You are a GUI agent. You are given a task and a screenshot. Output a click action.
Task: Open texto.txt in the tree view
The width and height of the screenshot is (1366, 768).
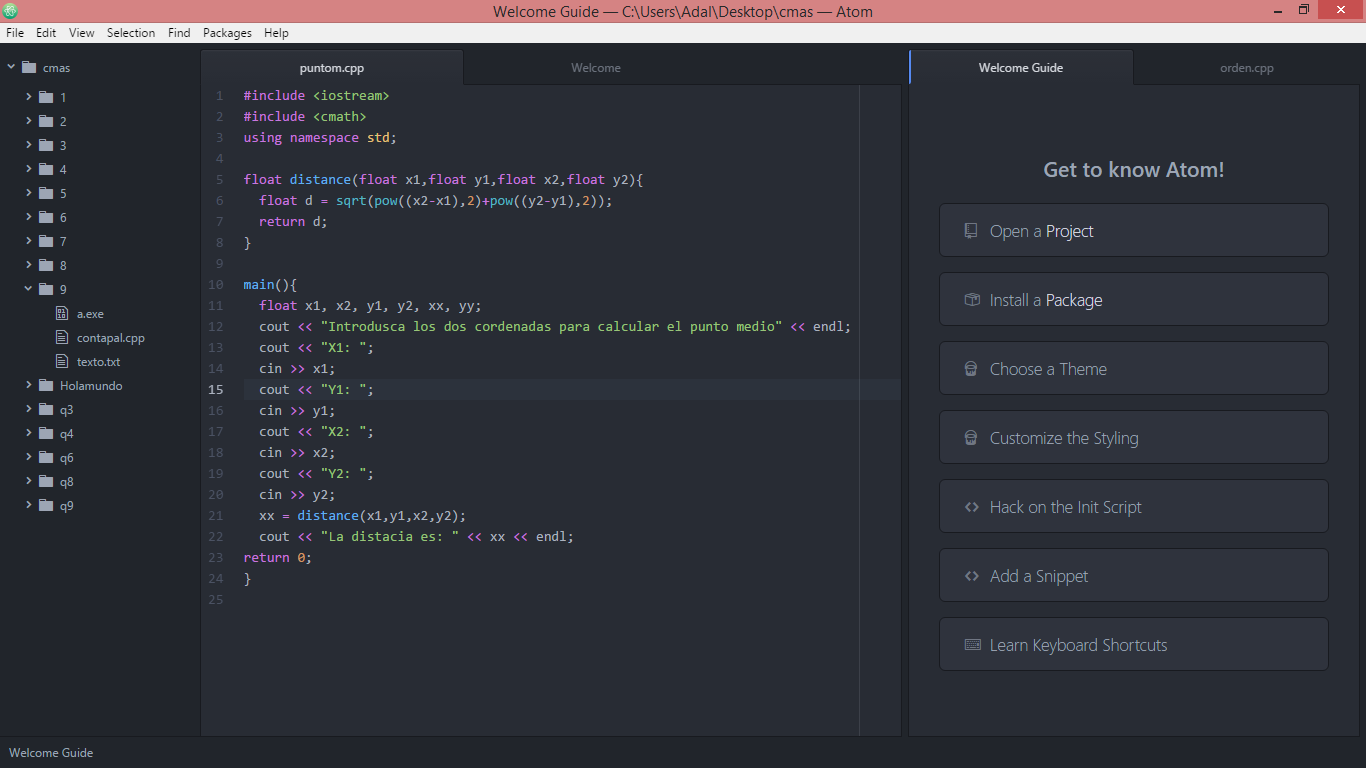[100, 361]
